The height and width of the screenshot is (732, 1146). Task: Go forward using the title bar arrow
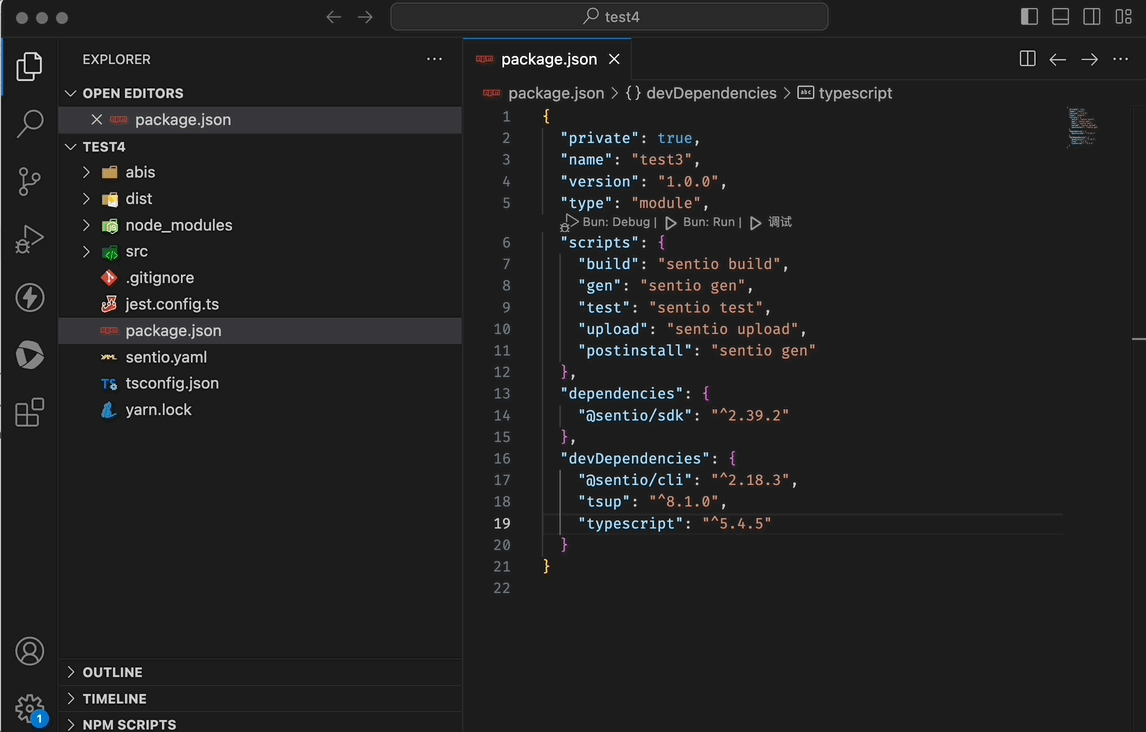point(365,17)
